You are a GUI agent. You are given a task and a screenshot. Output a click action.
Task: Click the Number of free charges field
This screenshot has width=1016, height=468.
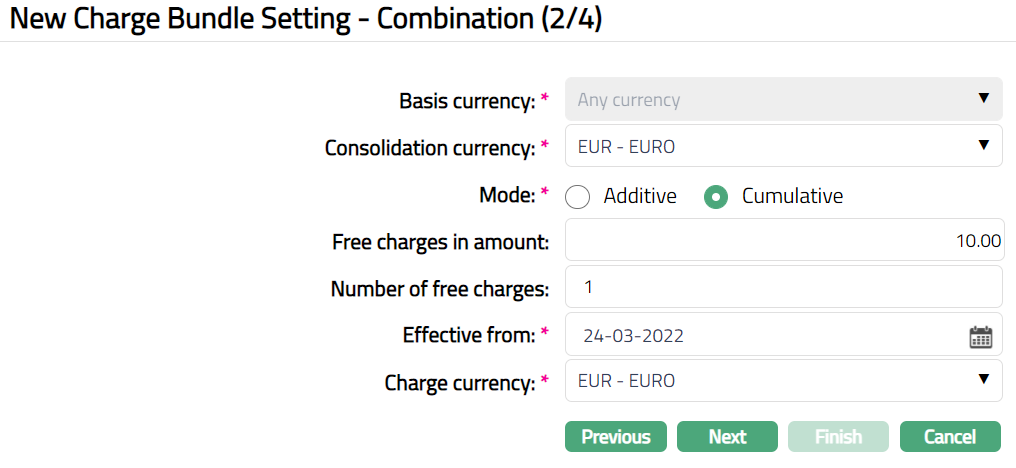pos(783,288)
